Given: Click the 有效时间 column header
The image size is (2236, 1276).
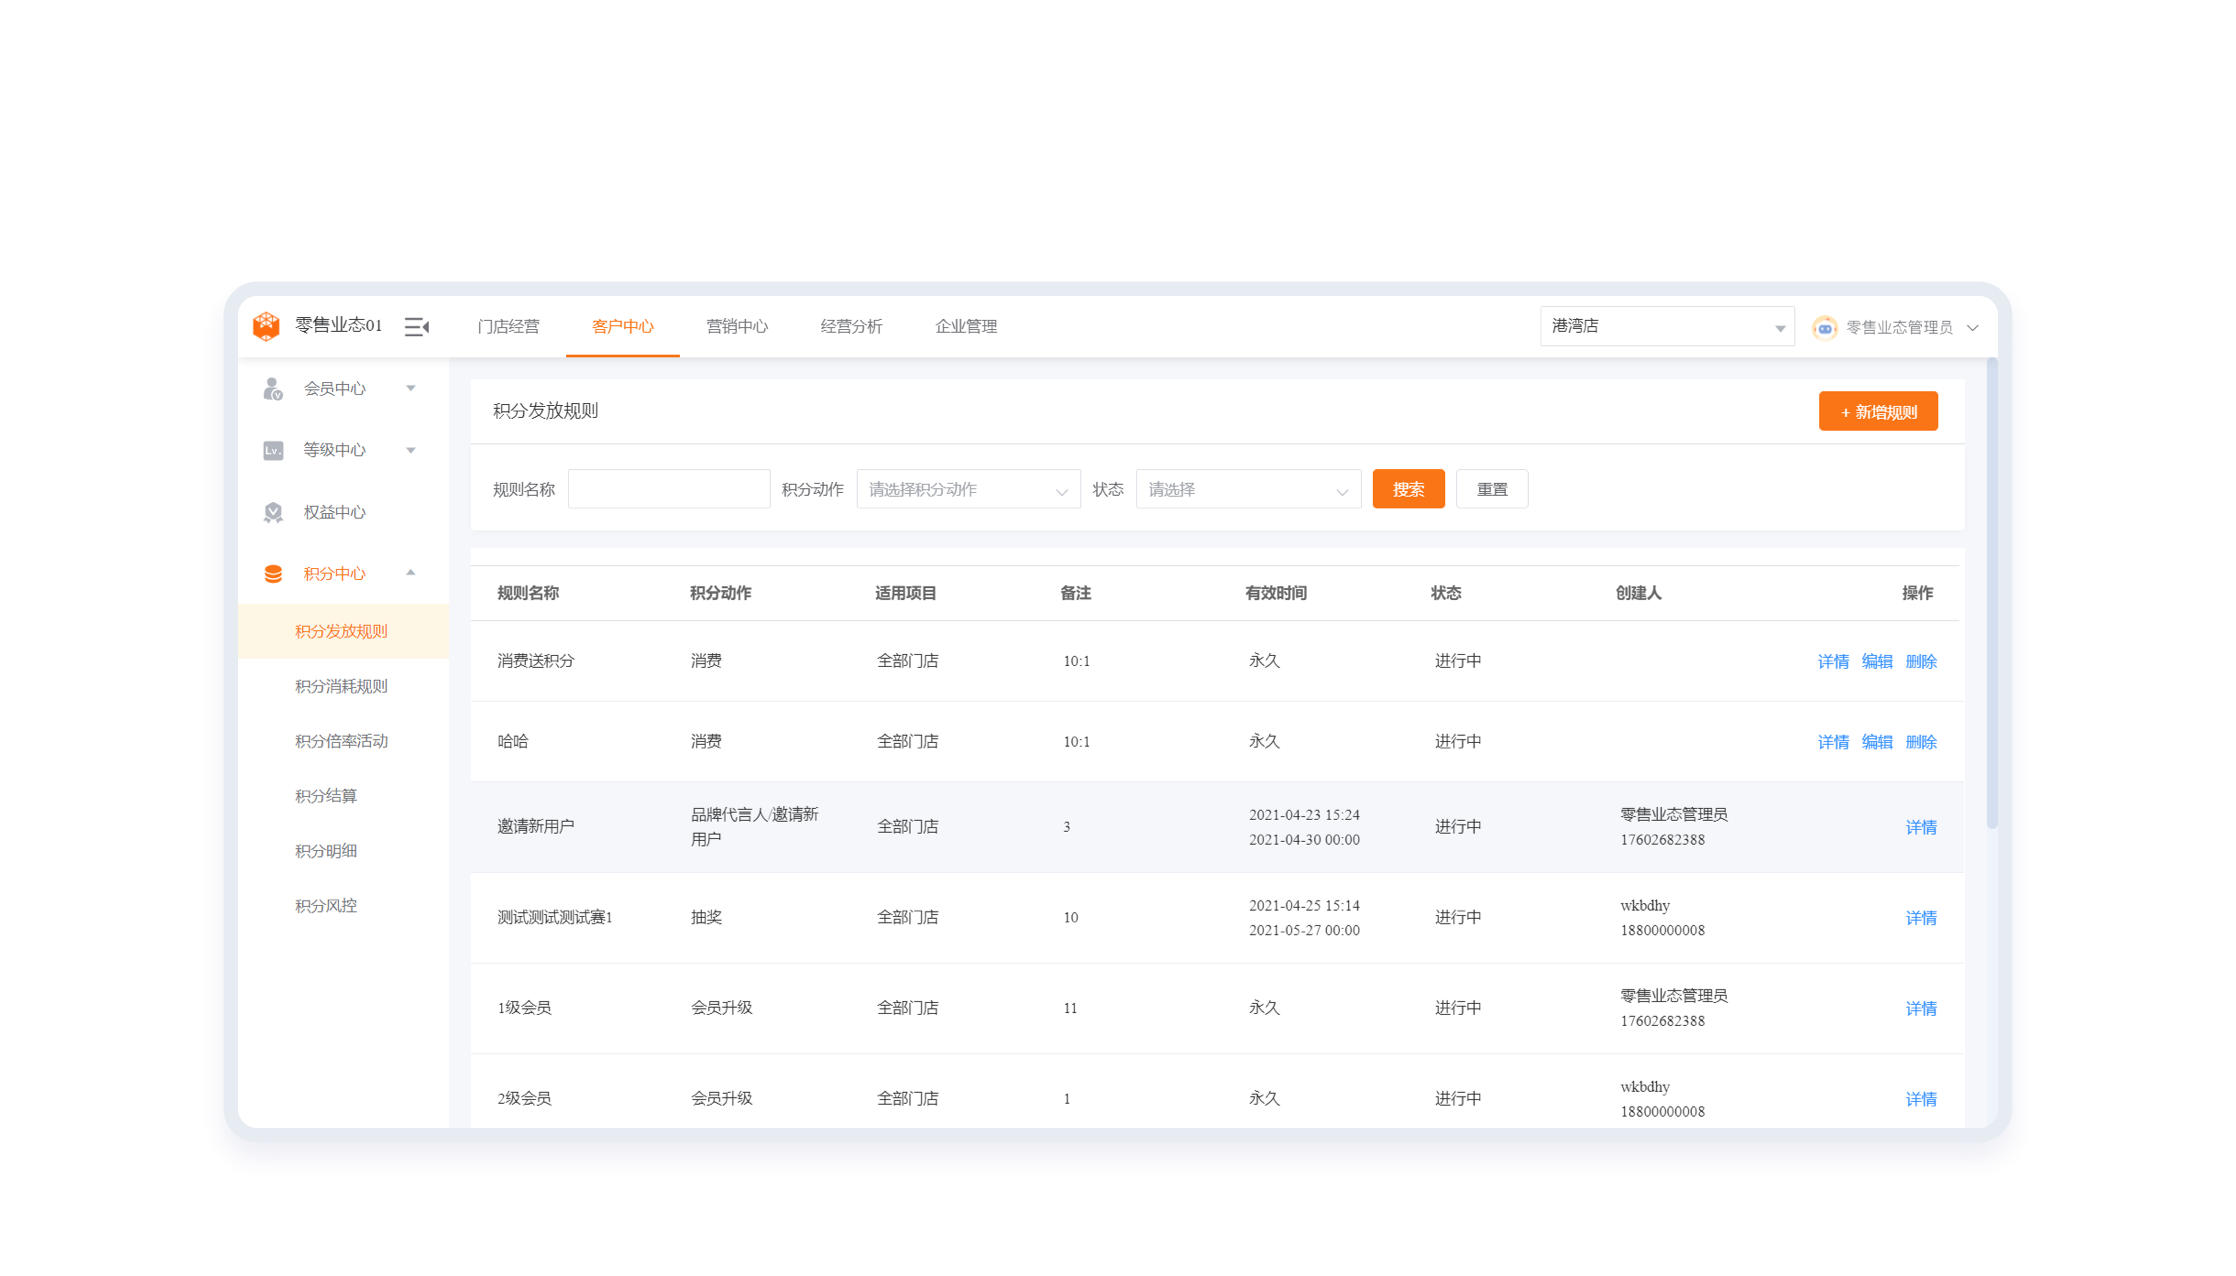Looking at the screenshot, I should click(x=1276, y=593).
